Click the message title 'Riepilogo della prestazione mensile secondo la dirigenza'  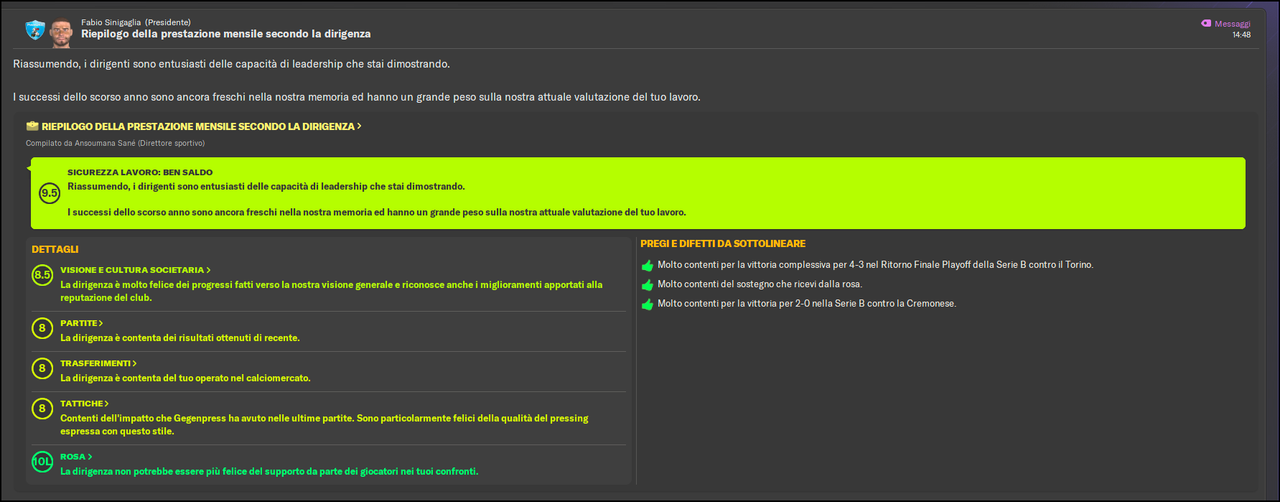click(x=226, y=33)
